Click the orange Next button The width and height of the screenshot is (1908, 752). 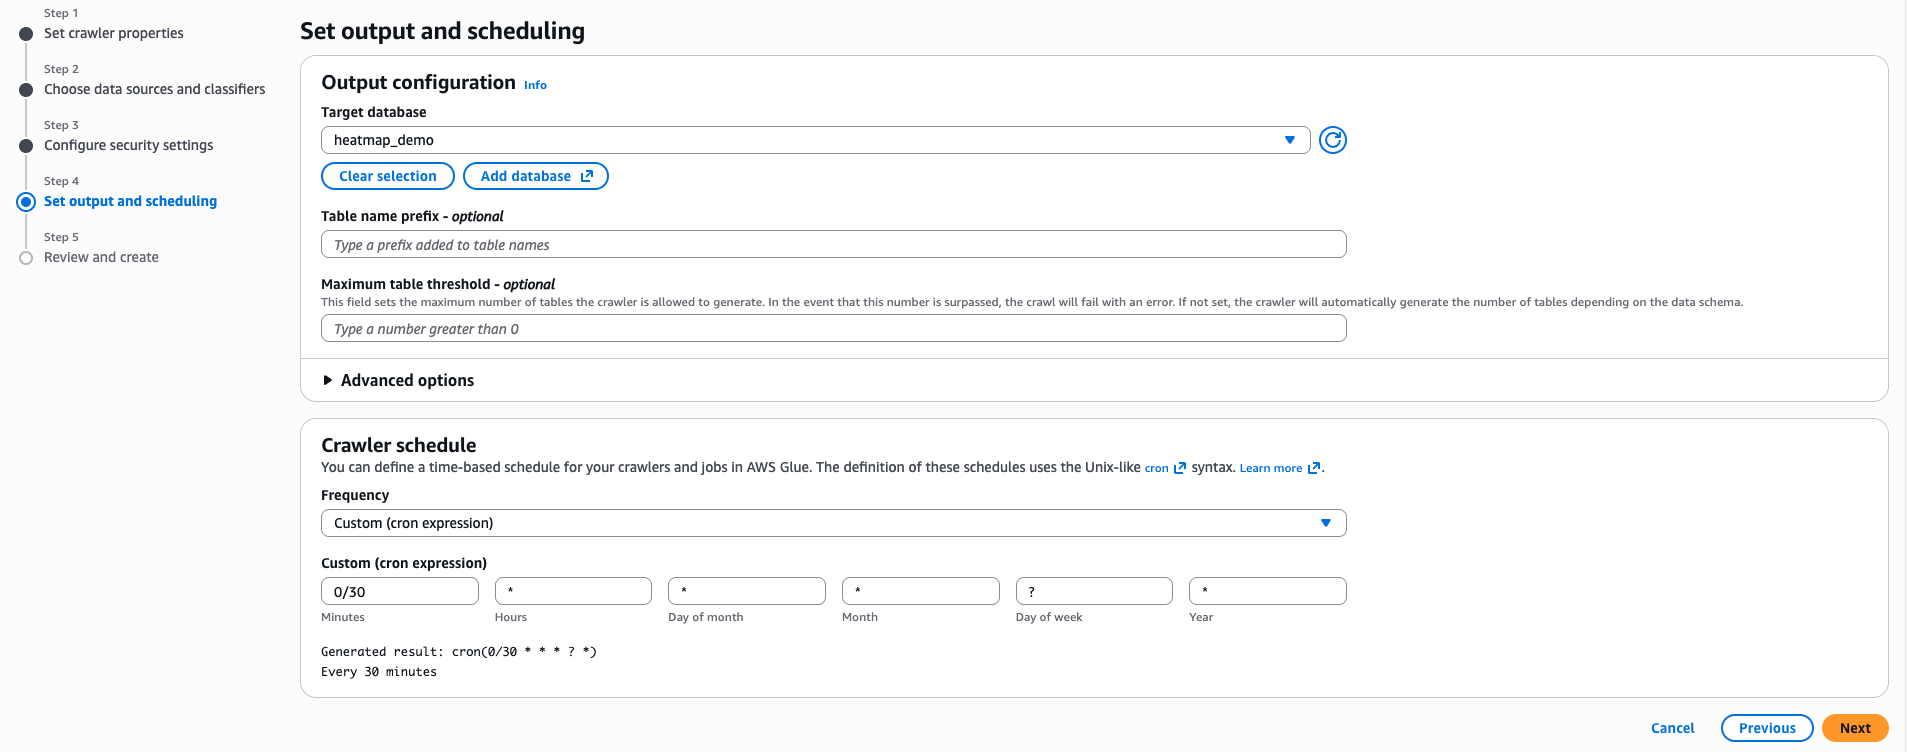pos(1854,728)
